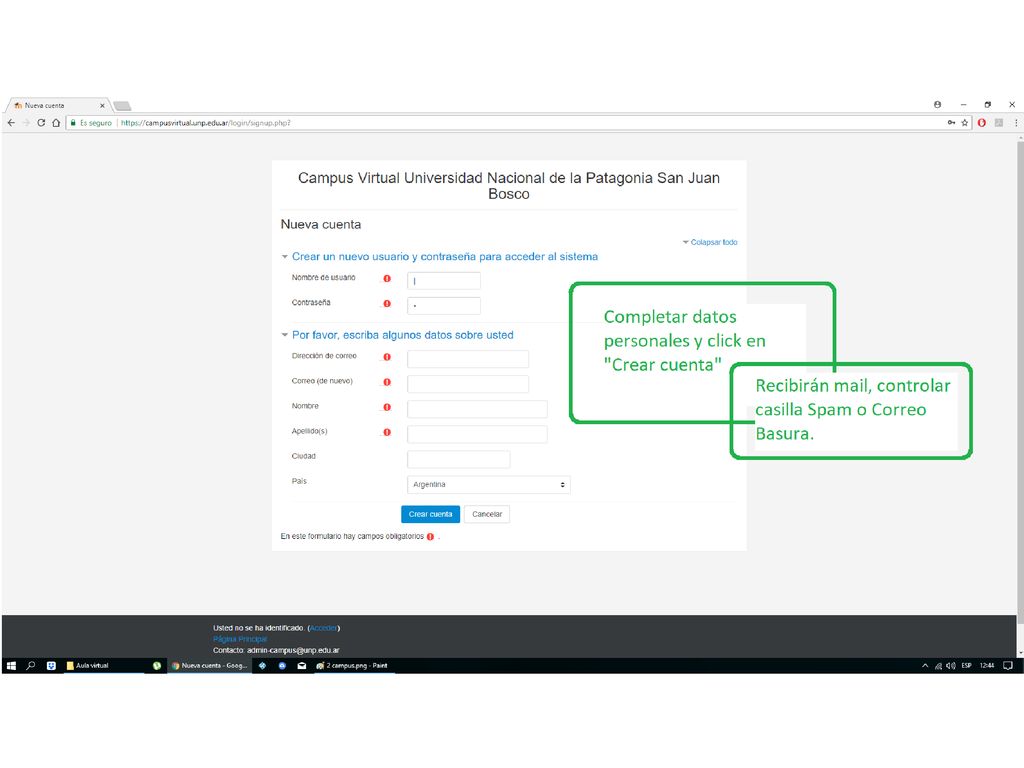Open the Windows Start menu
Viewport: 1024px width, 768px height.
click(x=11, y=666)
